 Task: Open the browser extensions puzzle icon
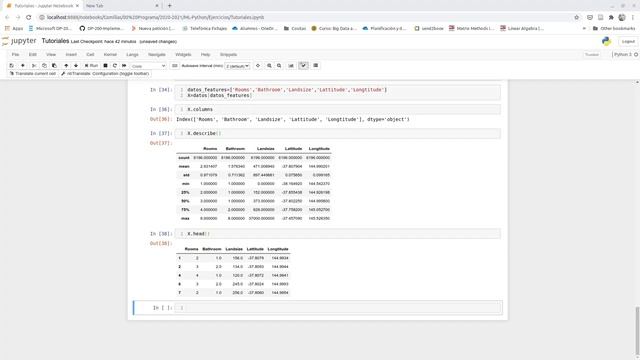point(611,18)
